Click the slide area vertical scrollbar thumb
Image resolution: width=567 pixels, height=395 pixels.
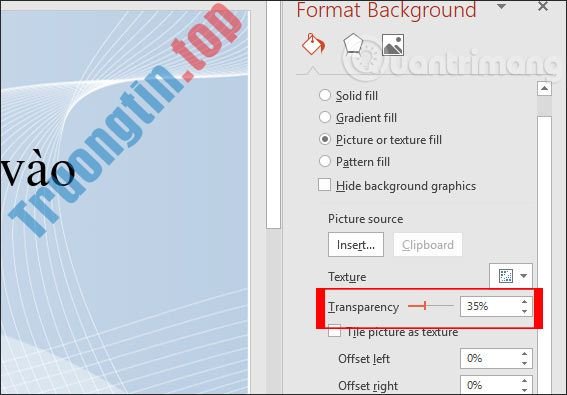(273, 114)
